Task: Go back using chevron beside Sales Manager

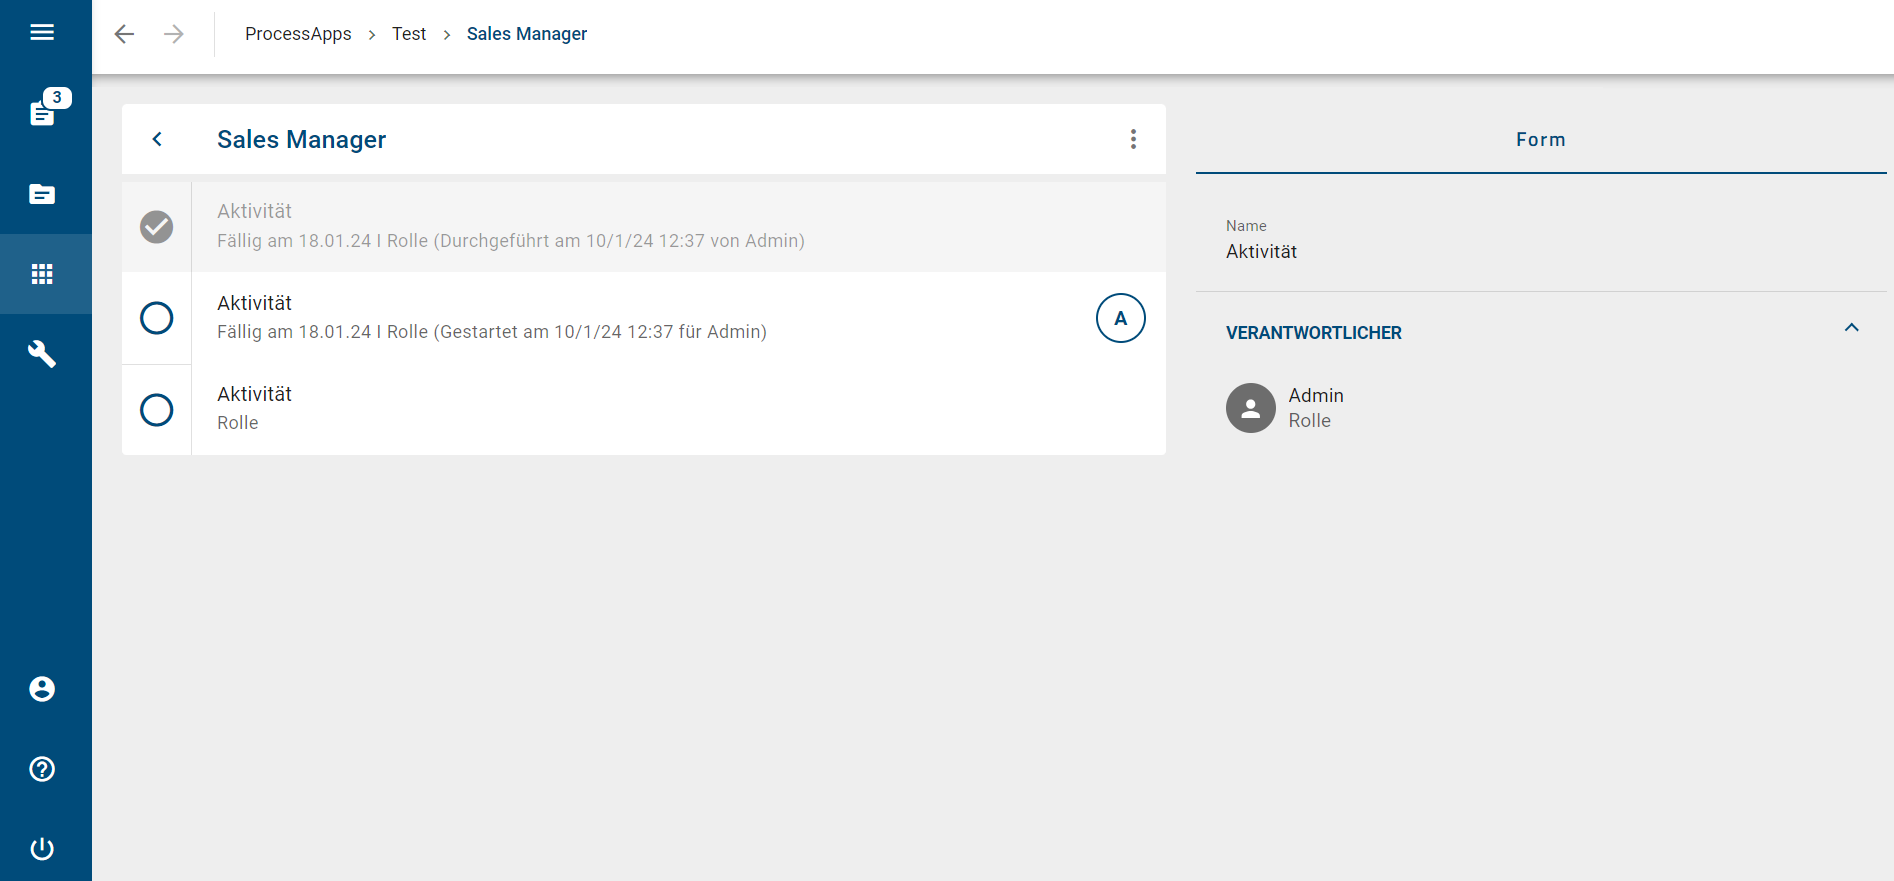Action: 157,139
